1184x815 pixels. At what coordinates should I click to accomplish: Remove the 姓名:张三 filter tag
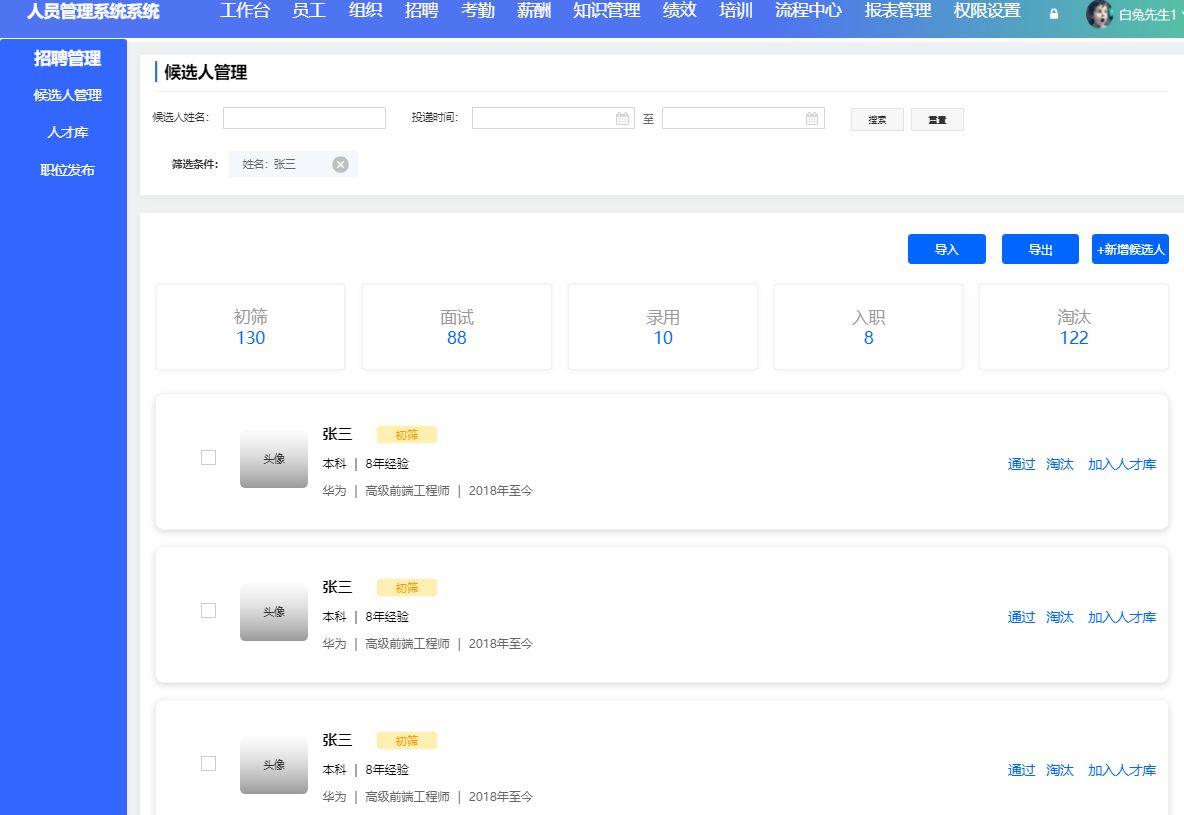tap(340, 163)
